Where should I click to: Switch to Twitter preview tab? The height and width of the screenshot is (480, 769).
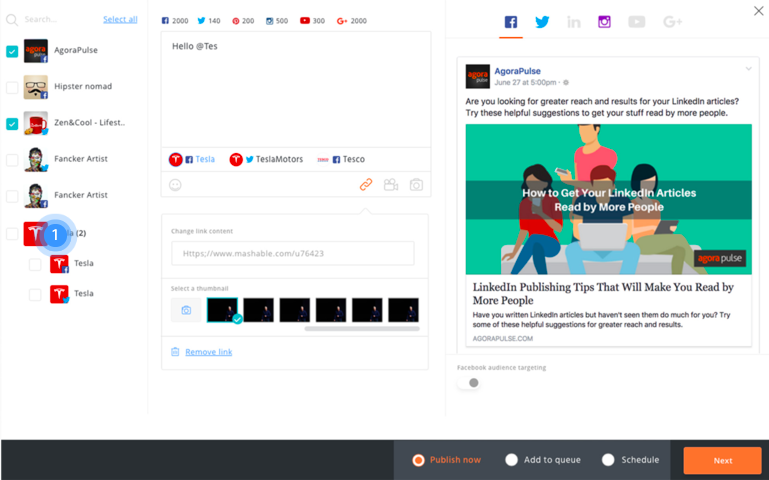point(542,22)
